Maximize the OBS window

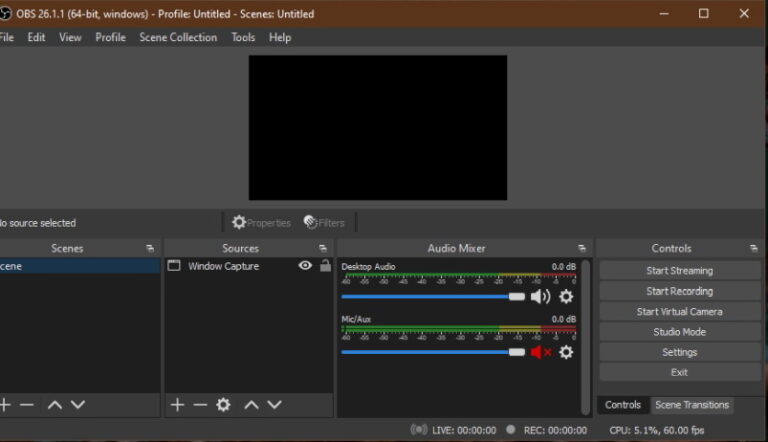[703, 14]
